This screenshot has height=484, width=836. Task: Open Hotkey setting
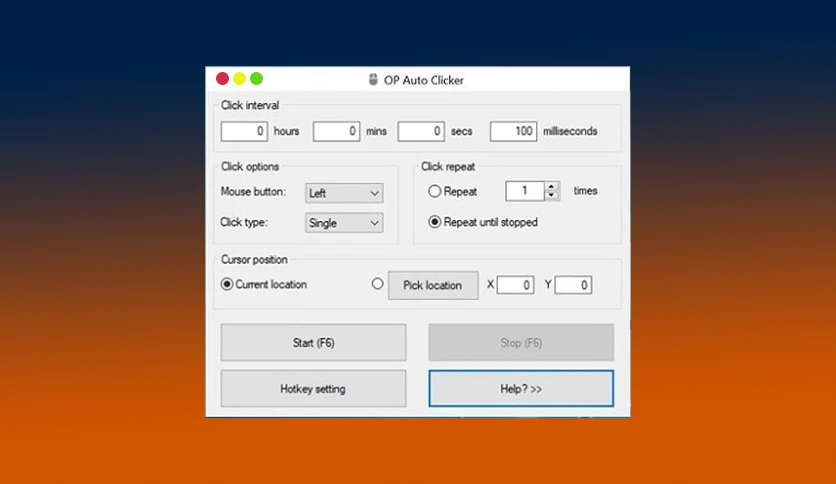click(x=314, y=389)
